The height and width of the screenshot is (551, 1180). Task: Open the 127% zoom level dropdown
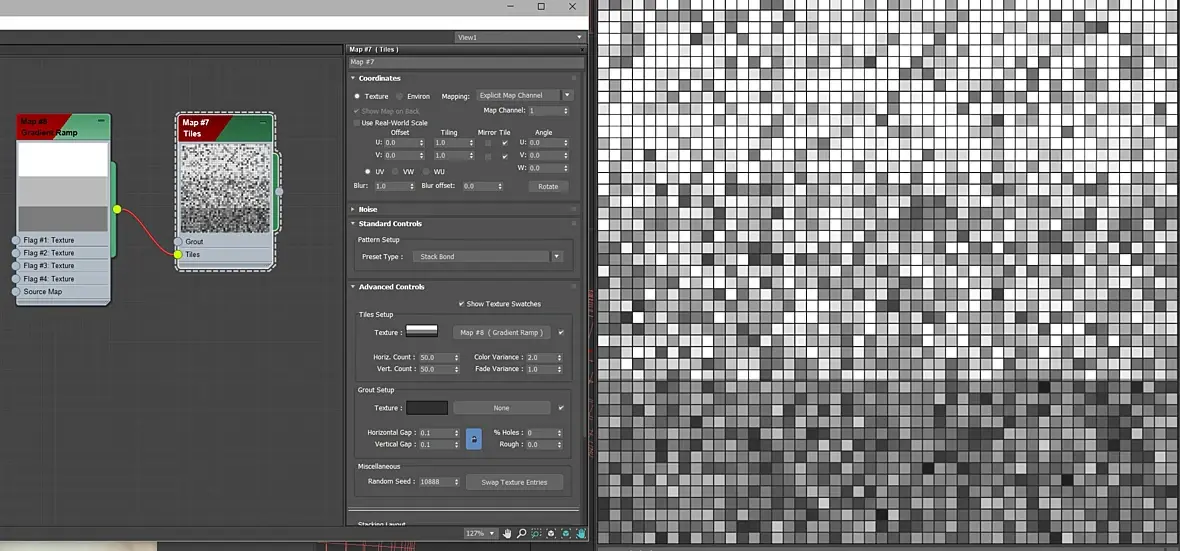[x=481, y=533]
